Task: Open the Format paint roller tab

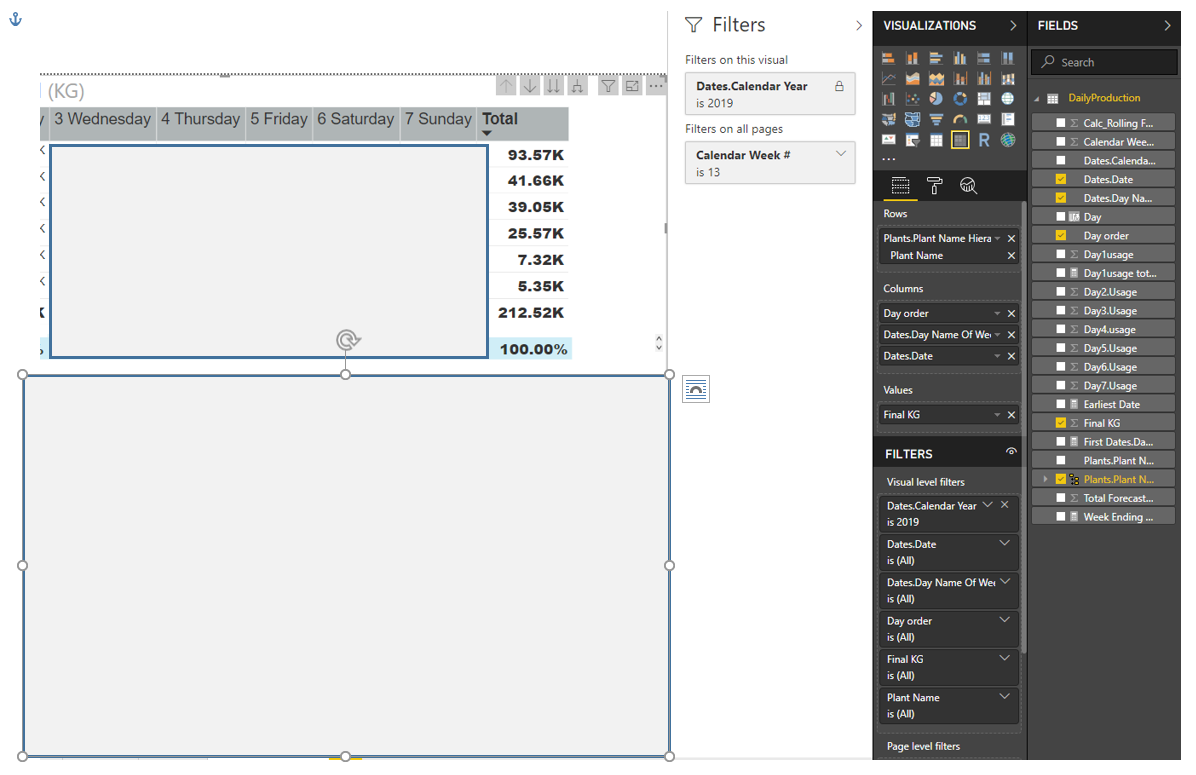Action: [x=934, y=185]
